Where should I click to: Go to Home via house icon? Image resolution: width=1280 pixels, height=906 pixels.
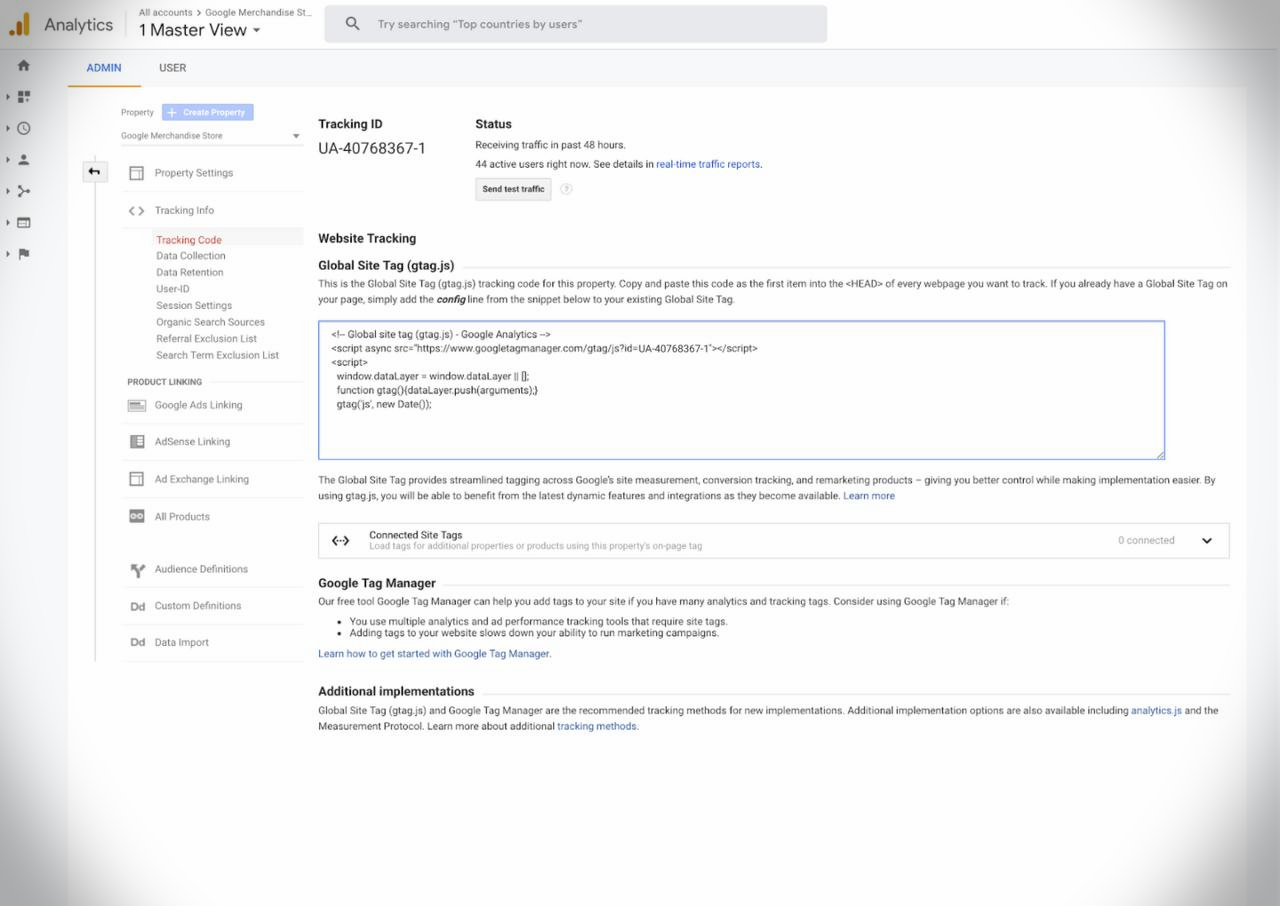24,65
